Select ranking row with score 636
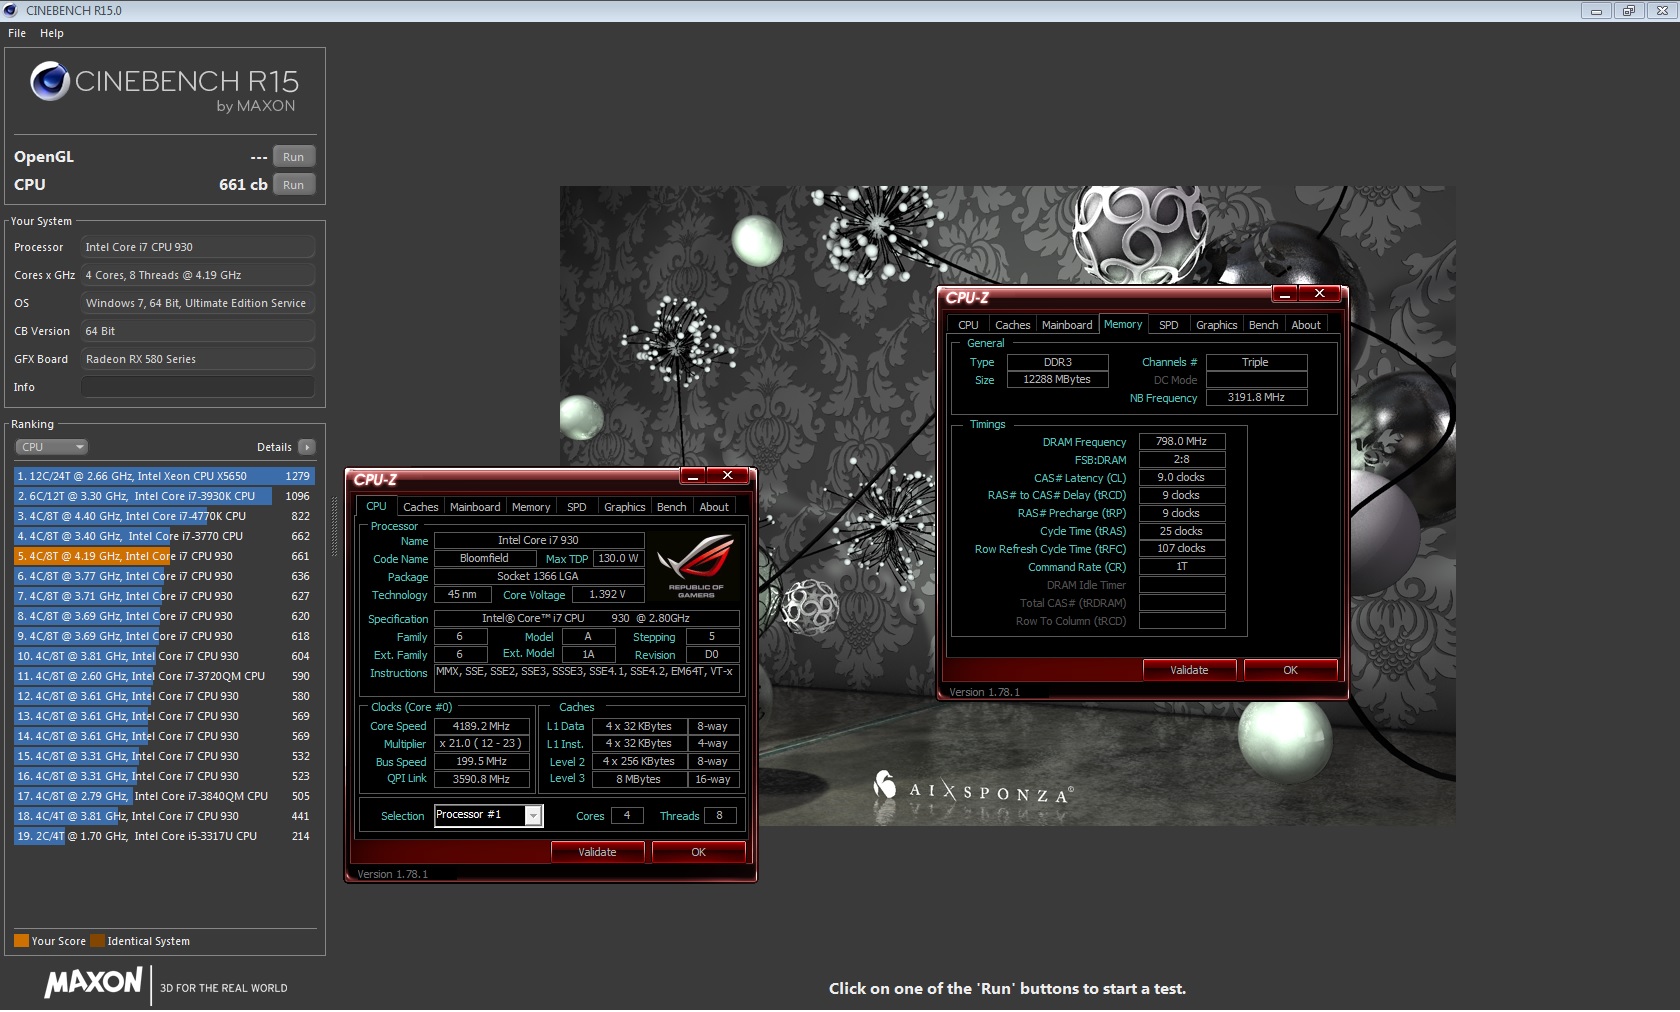Viewport: 1680px width, 1012px height. click(x=164, y=576)
